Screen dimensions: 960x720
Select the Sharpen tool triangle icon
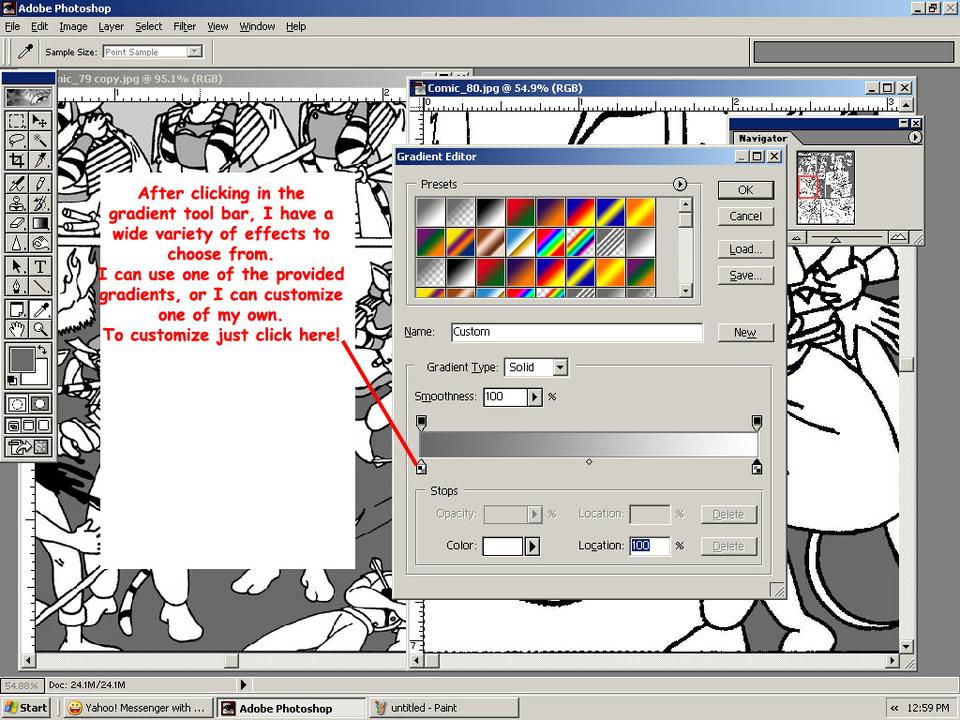(17, 244)
